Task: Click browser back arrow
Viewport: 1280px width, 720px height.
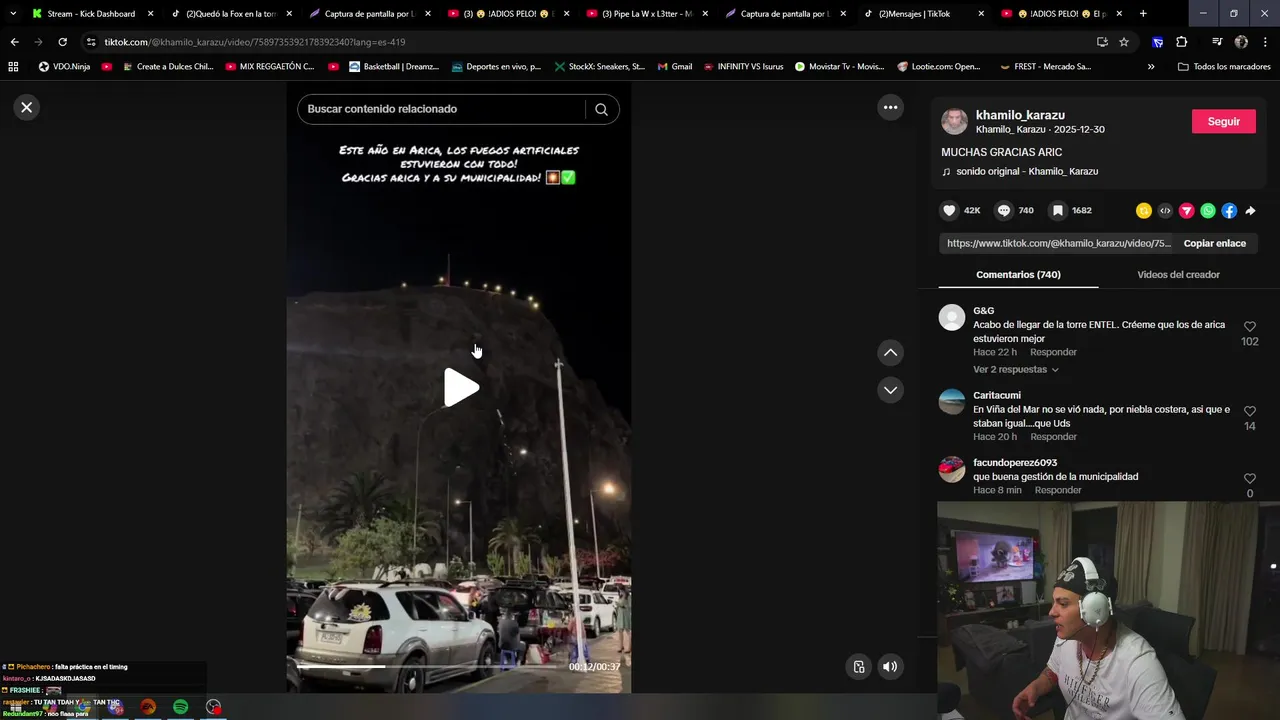Action: point(14,42)
